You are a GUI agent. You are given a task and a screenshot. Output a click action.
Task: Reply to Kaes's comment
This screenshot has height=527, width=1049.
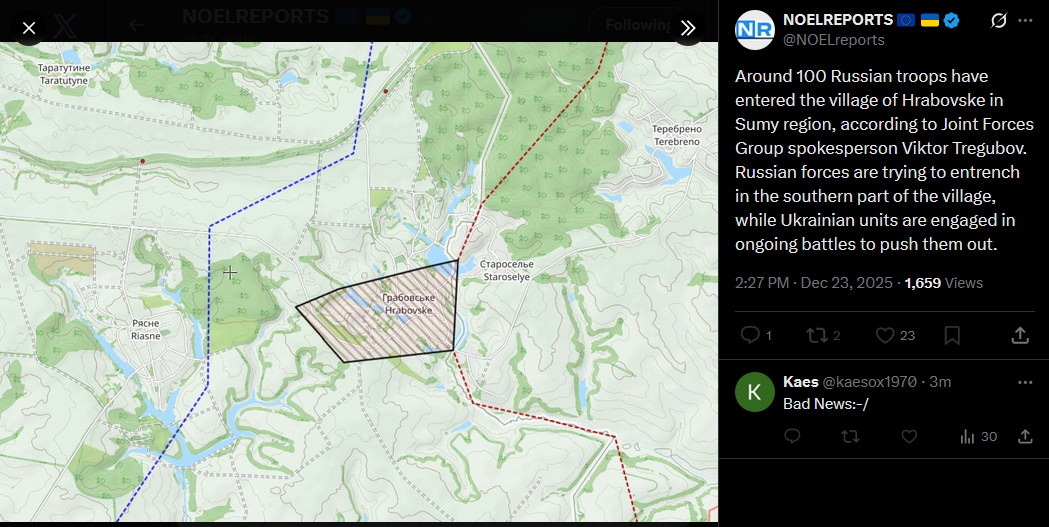coord(792,437)
